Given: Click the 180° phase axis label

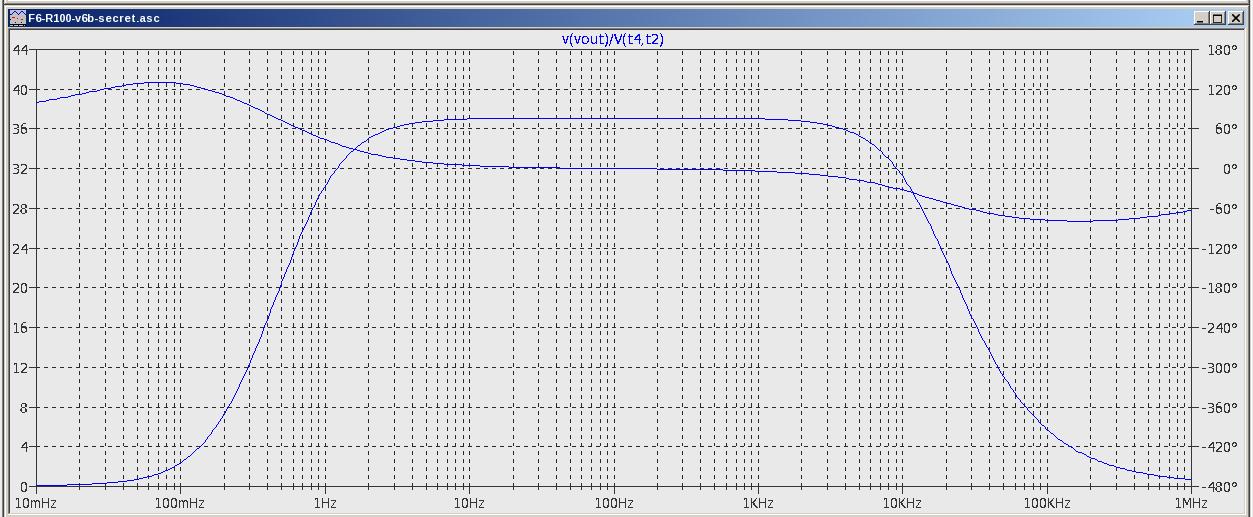Looking at the screenshot, I should tap(1222, 50).
